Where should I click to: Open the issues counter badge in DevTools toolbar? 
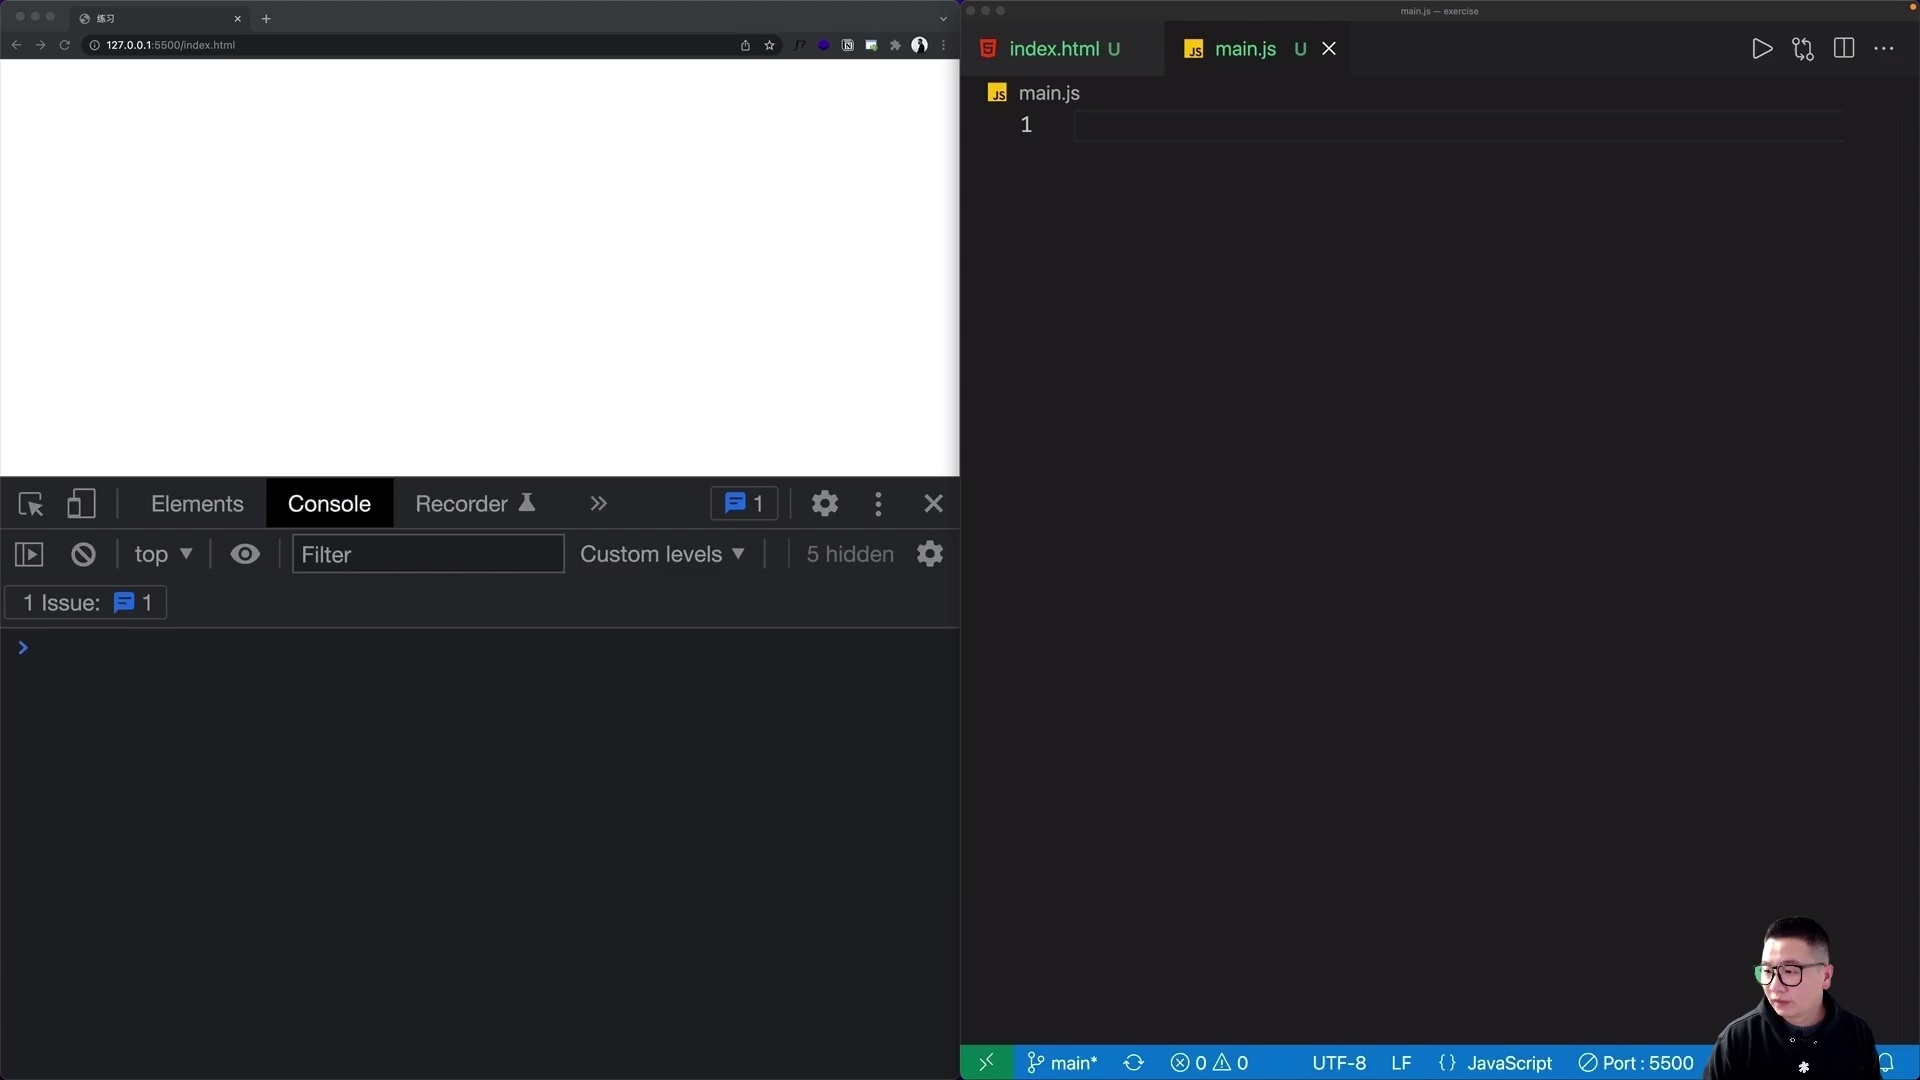(744, 504)
